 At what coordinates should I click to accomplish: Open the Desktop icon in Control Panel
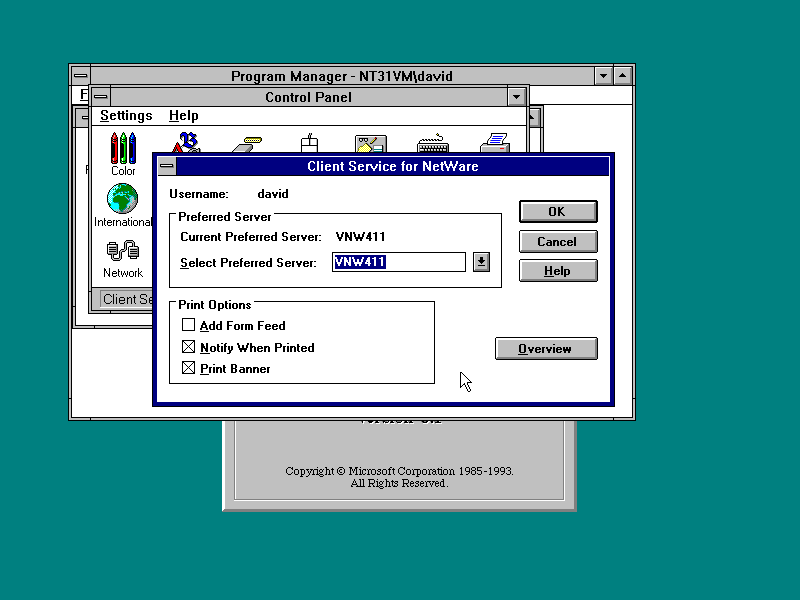click(371, 144)
